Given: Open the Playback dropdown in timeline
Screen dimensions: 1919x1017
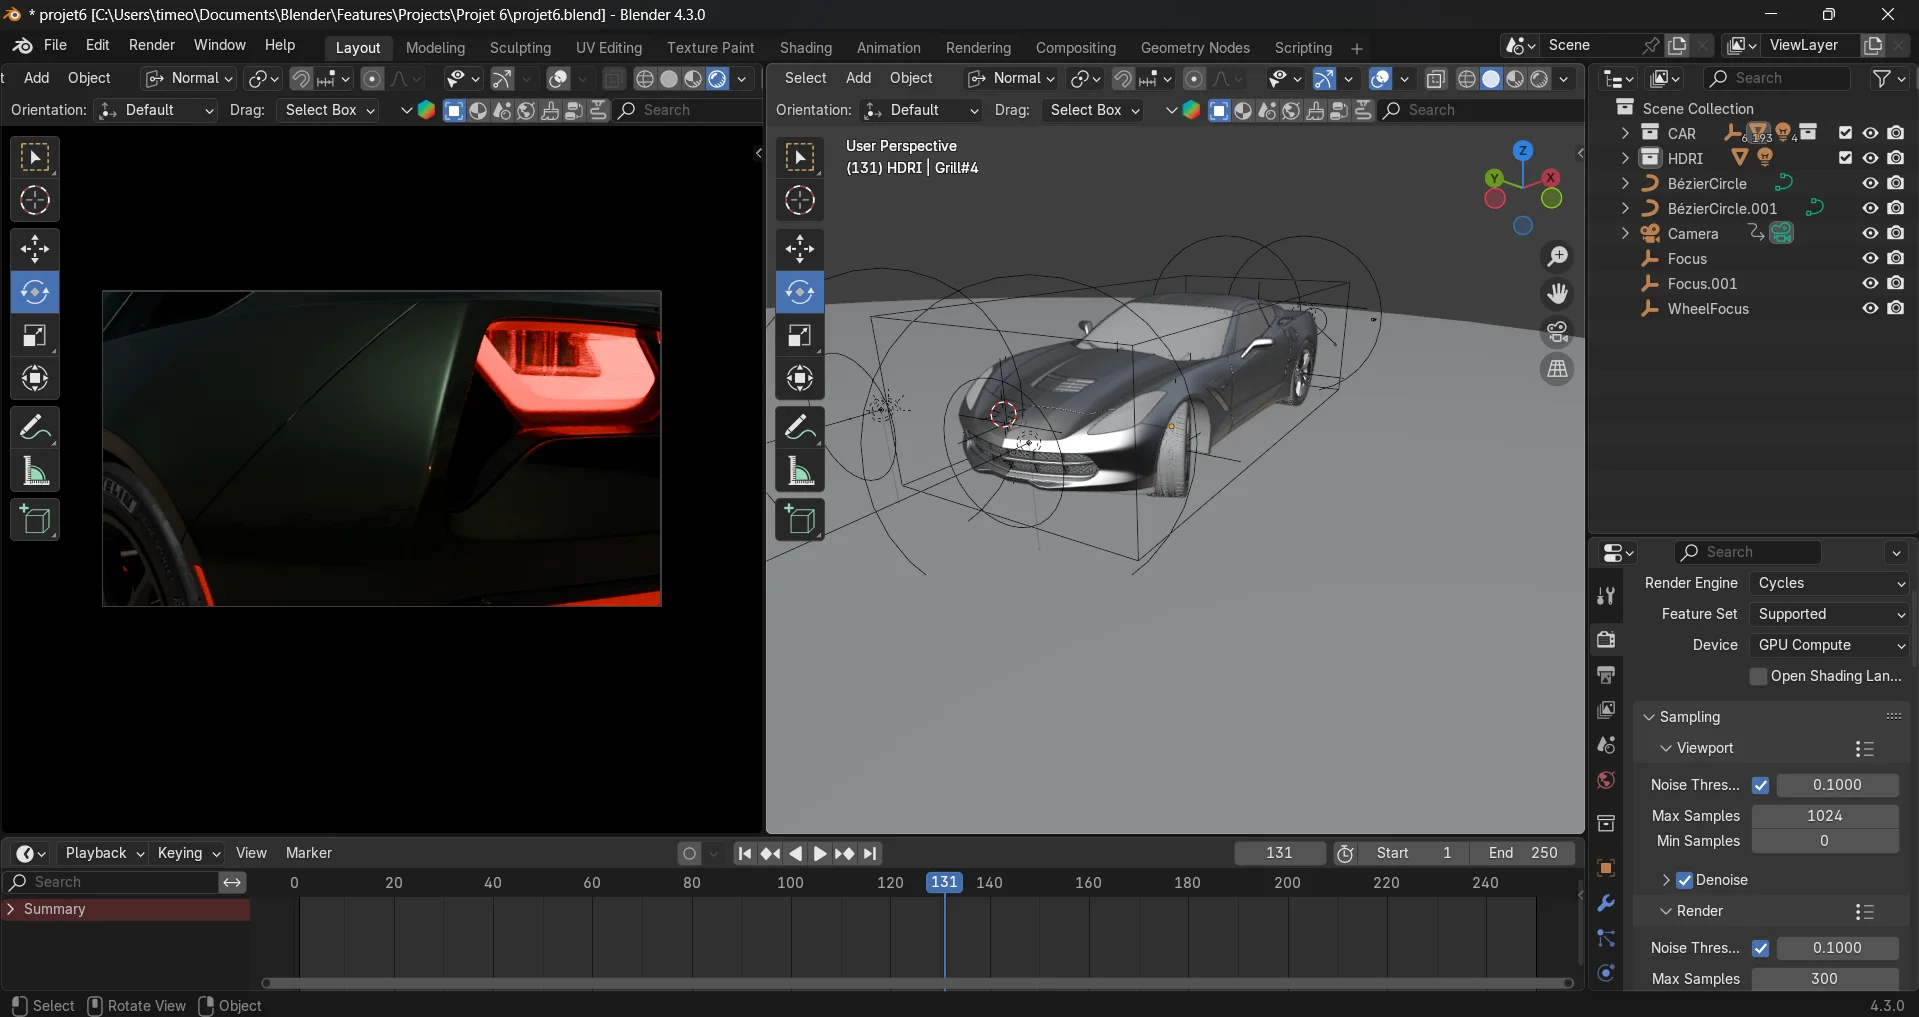Looking at the screenshot, I should 104,853.
